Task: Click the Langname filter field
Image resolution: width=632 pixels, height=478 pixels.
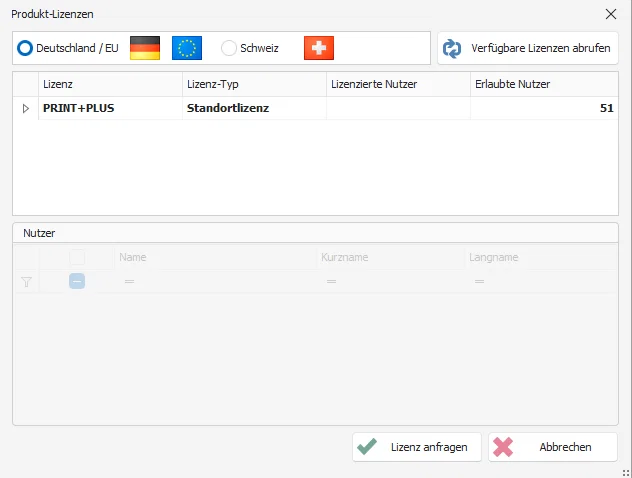Action: [x=541, y=281]
